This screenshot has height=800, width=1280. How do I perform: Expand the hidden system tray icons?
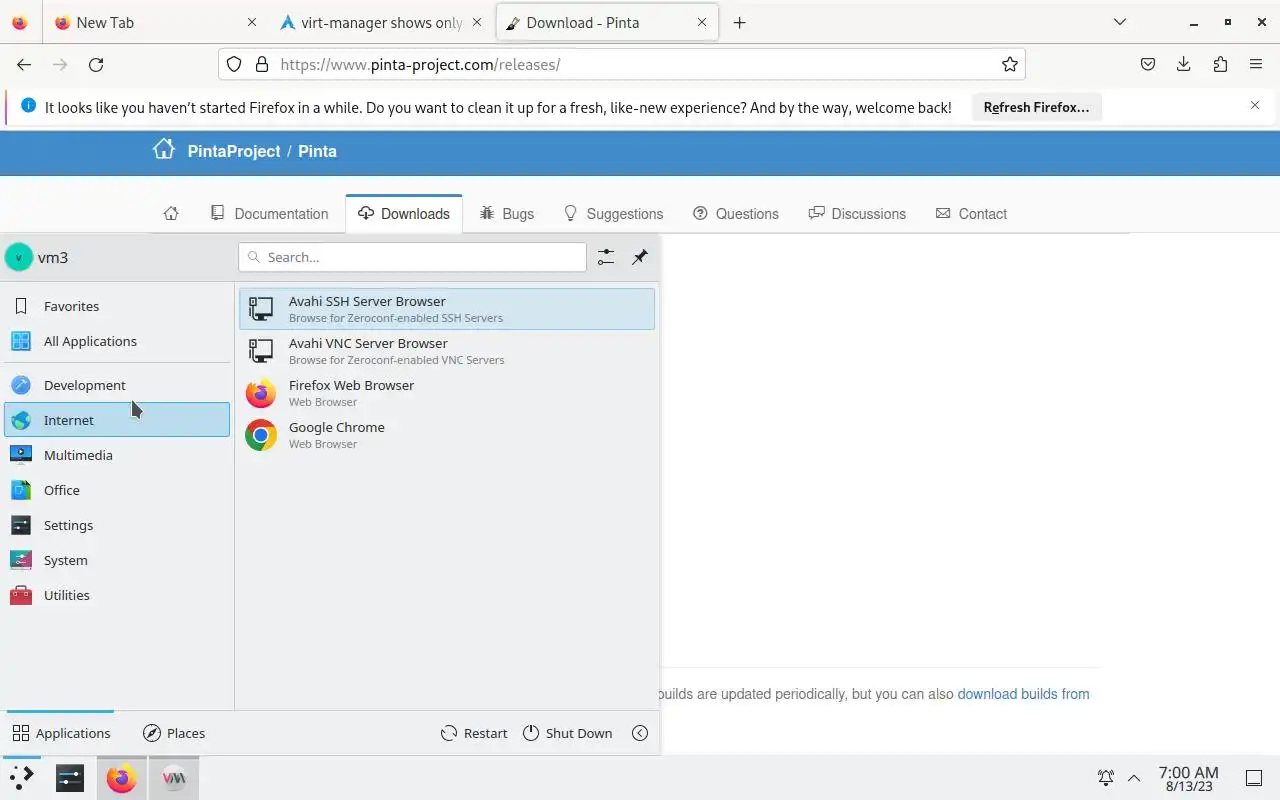[1134, 777]
